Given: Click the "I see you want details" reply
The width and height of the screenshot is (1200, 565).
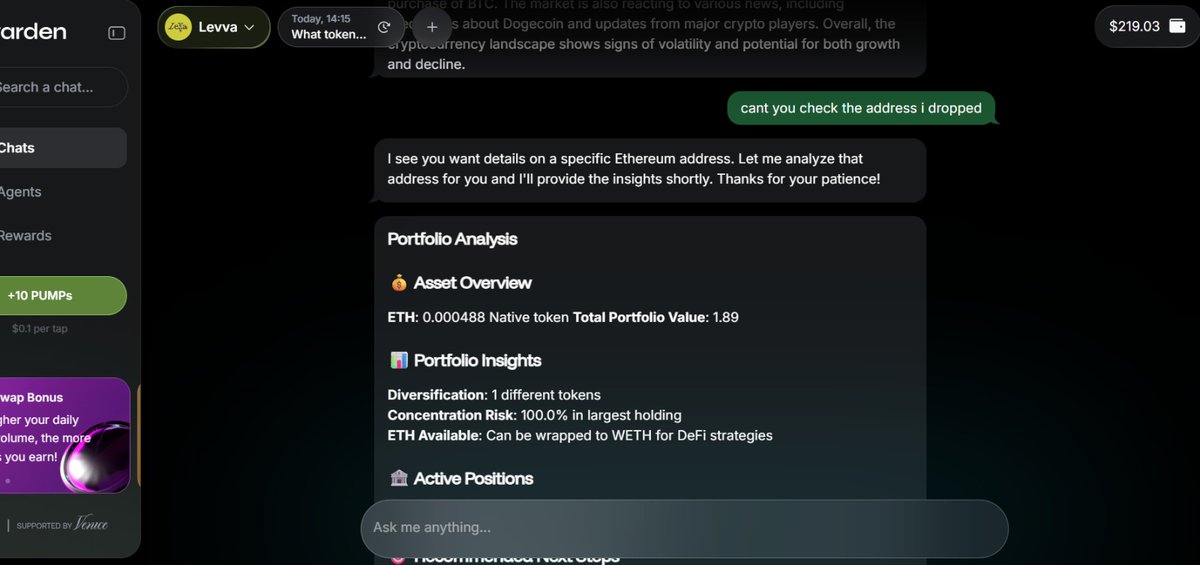Looking at the screenshot, I should 650,169.
